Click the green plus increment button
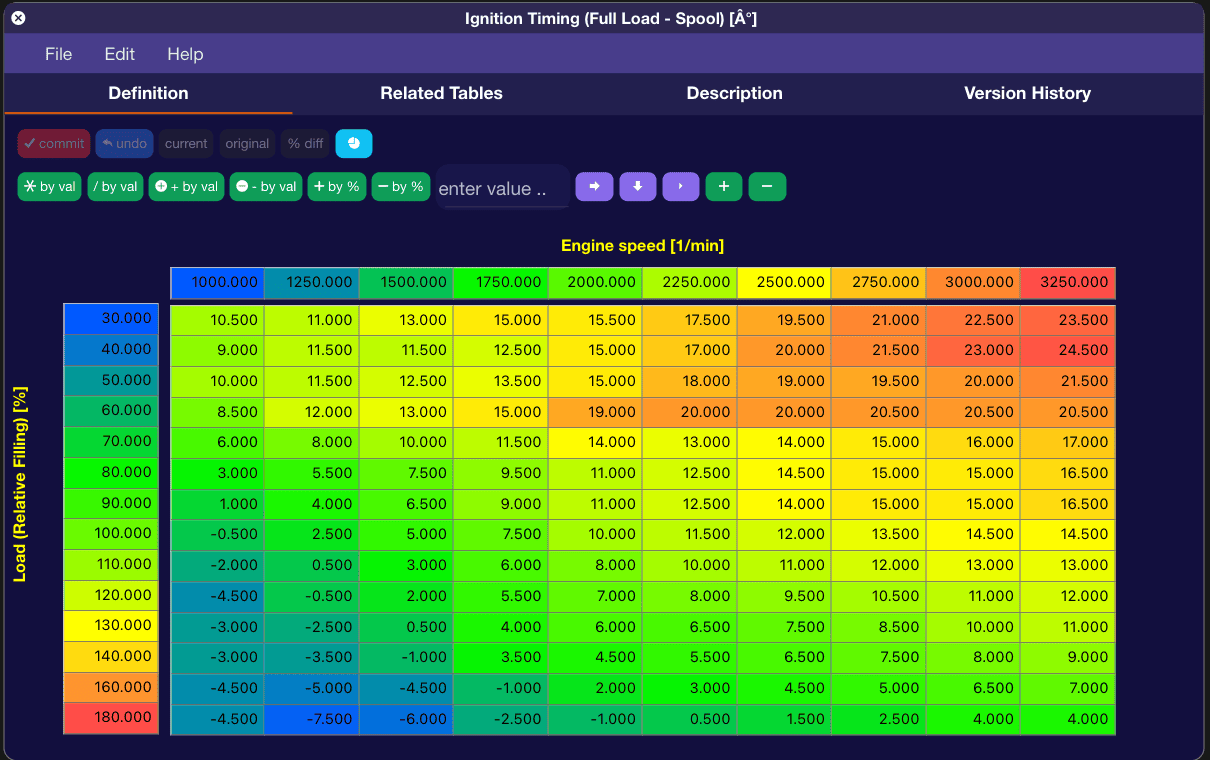This screenshot has height=760, width=1210. click(724, 186)
